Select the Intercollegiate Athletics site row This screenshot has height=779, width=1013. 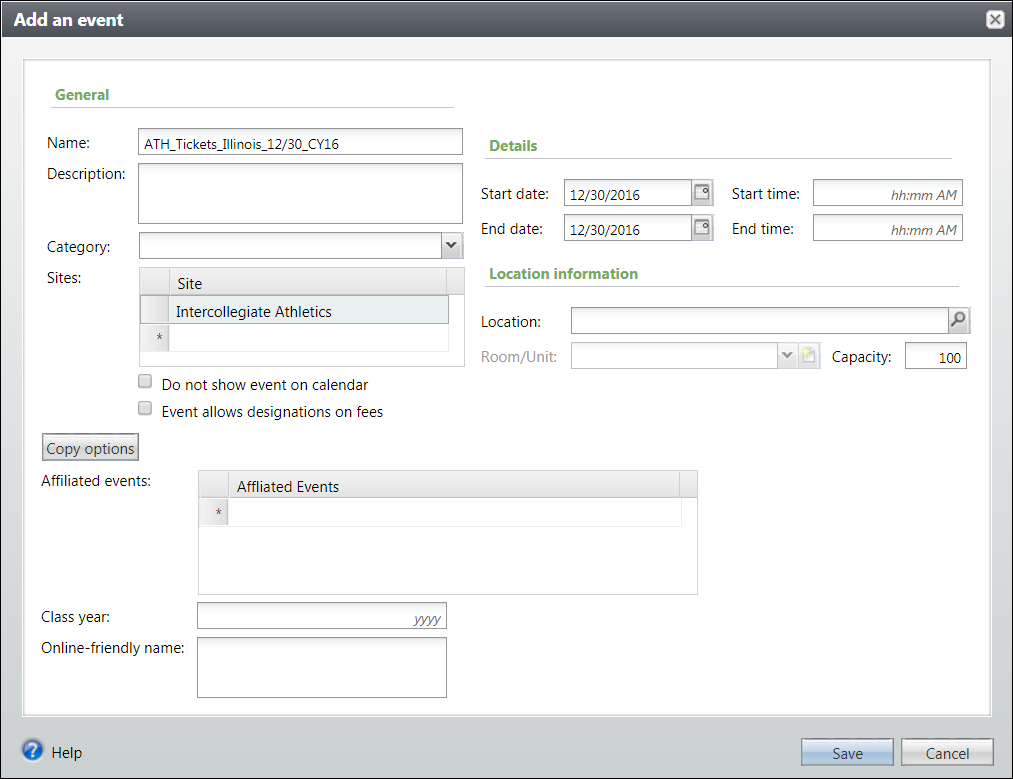point(308,312)
